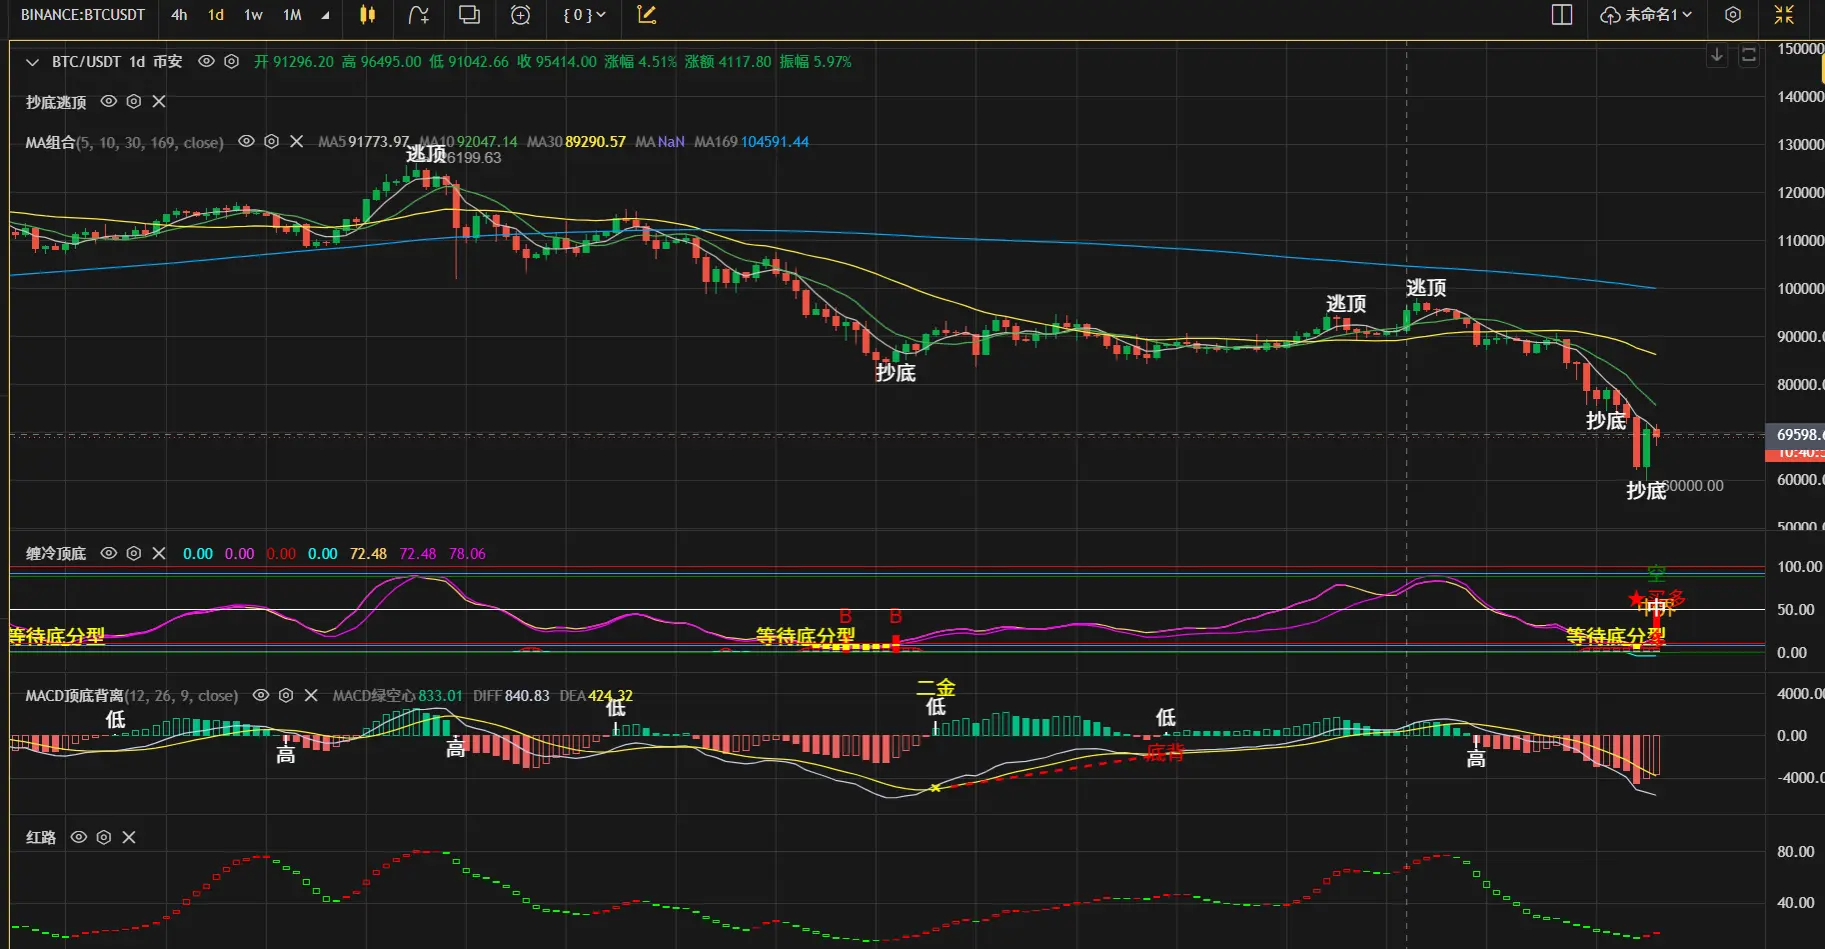Open settings for BTC/USDT main series

[231, 61]
